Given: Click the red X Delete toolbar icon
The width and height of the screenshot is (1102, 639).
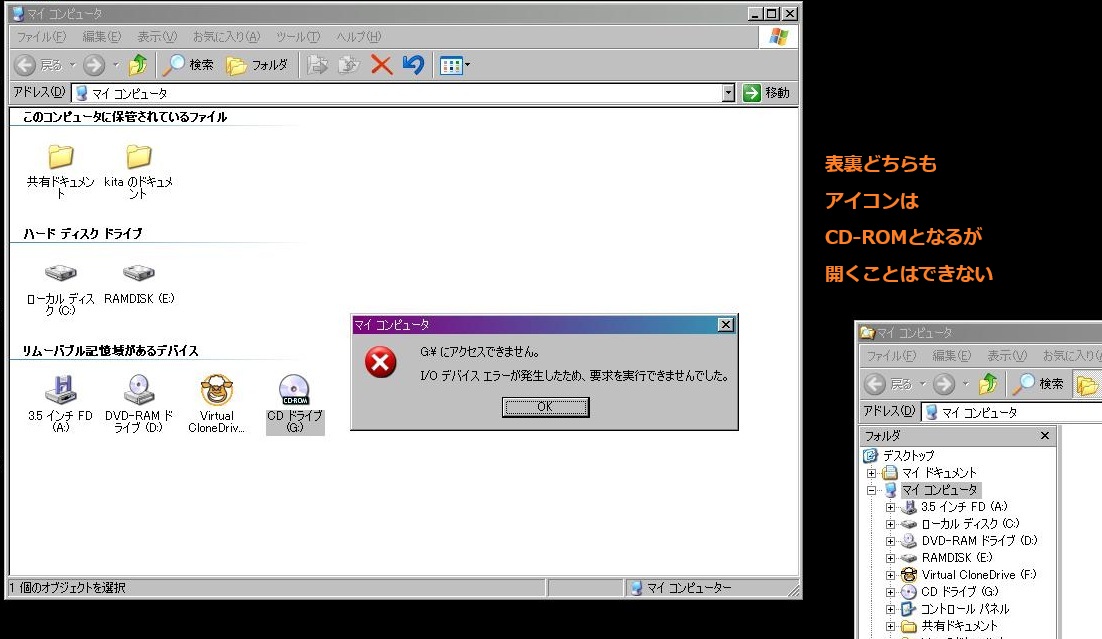Looking at the screenshot, I should point(381,65).
